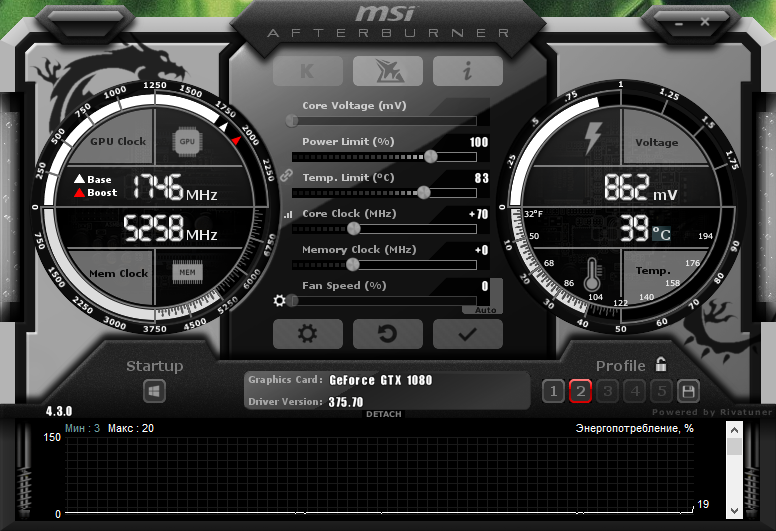
Task: Click the driver version 375.70
Action: (x=346, y=402)
